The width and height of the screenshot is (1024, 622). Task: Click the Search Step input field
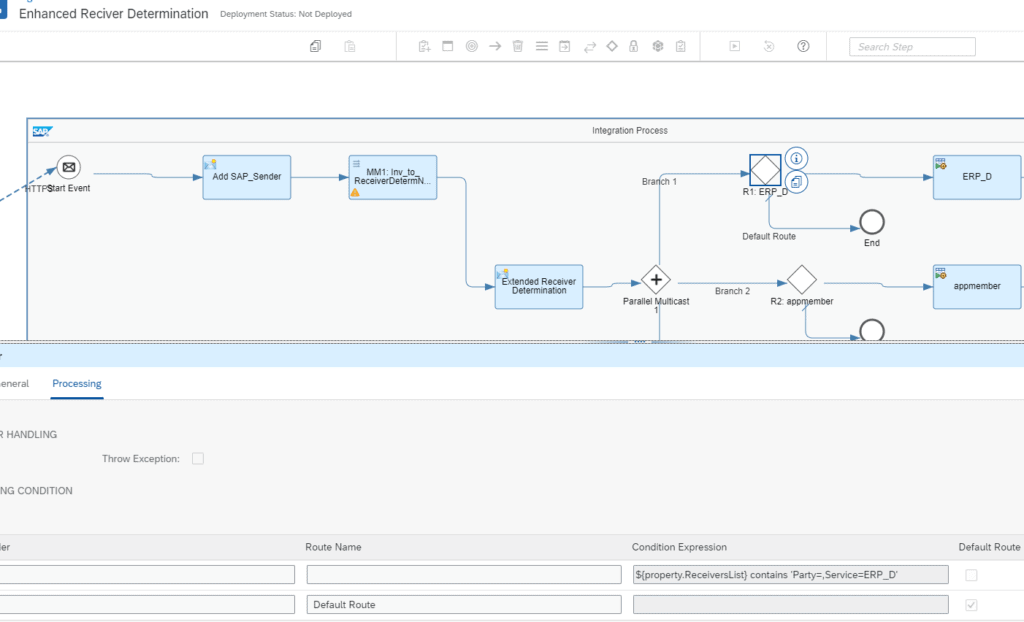click(x=912, y=46)
